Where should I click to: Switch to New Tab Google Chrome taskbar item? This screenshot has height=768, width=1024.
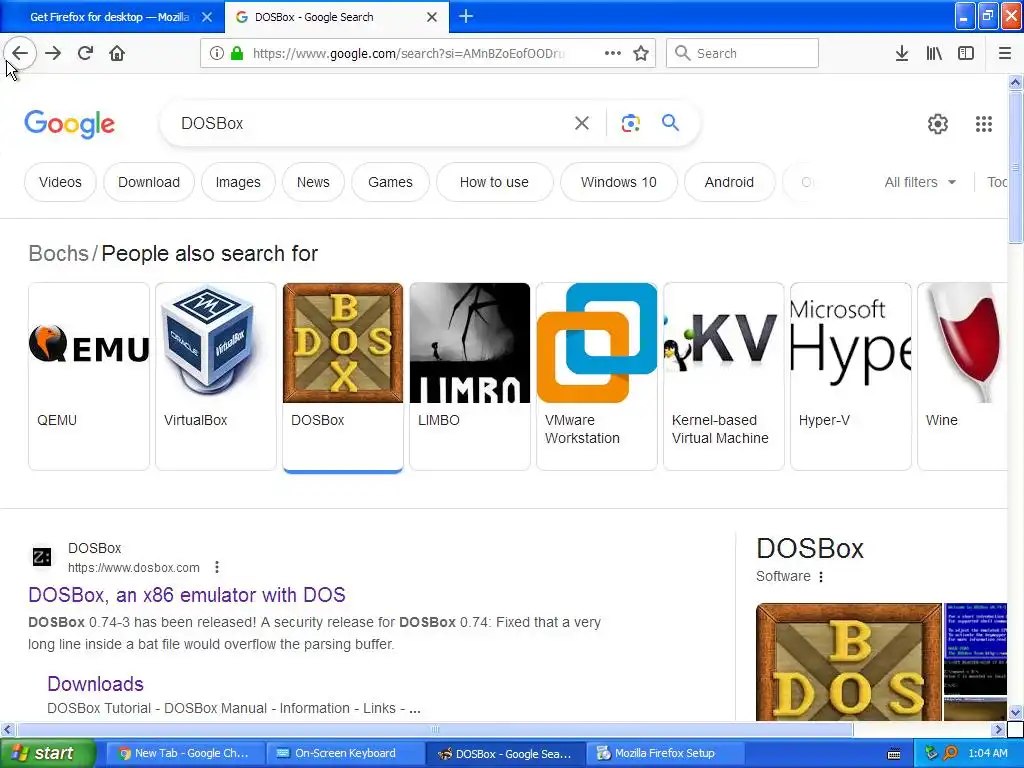[x=184, y=754]
